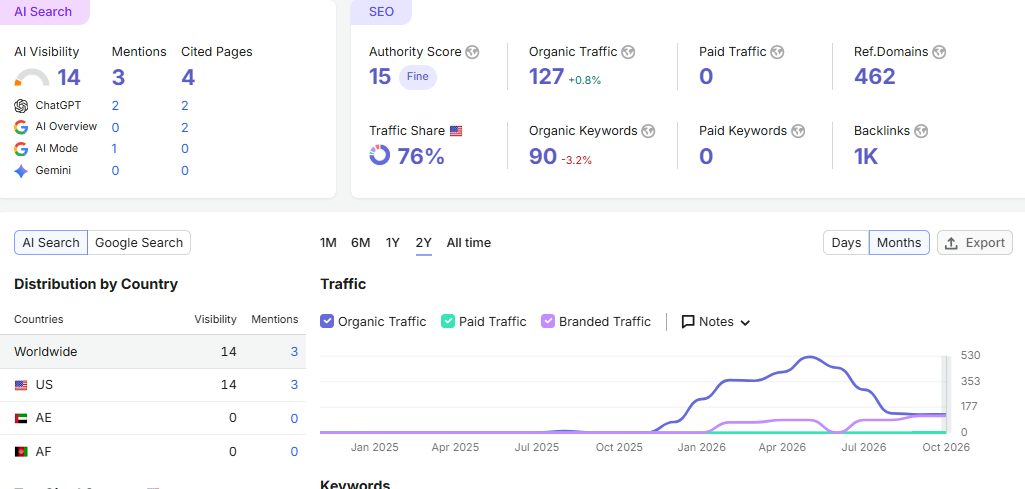The height and width of the screenshot is (489, 1025).
Task: Click the globe icon beside Authority Score
Action: click(x=472, y=52)
